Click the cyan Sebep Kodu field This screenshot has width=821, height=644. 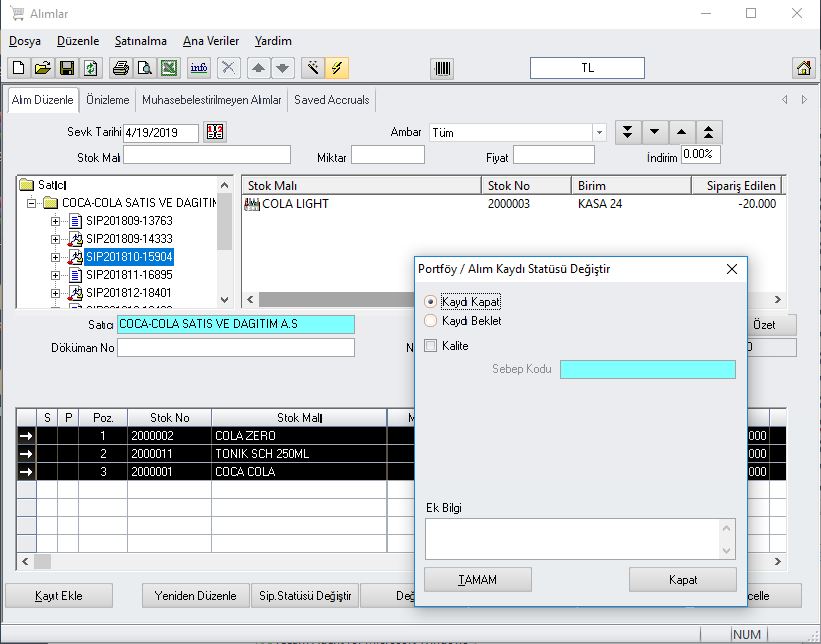tap(648, 369)
